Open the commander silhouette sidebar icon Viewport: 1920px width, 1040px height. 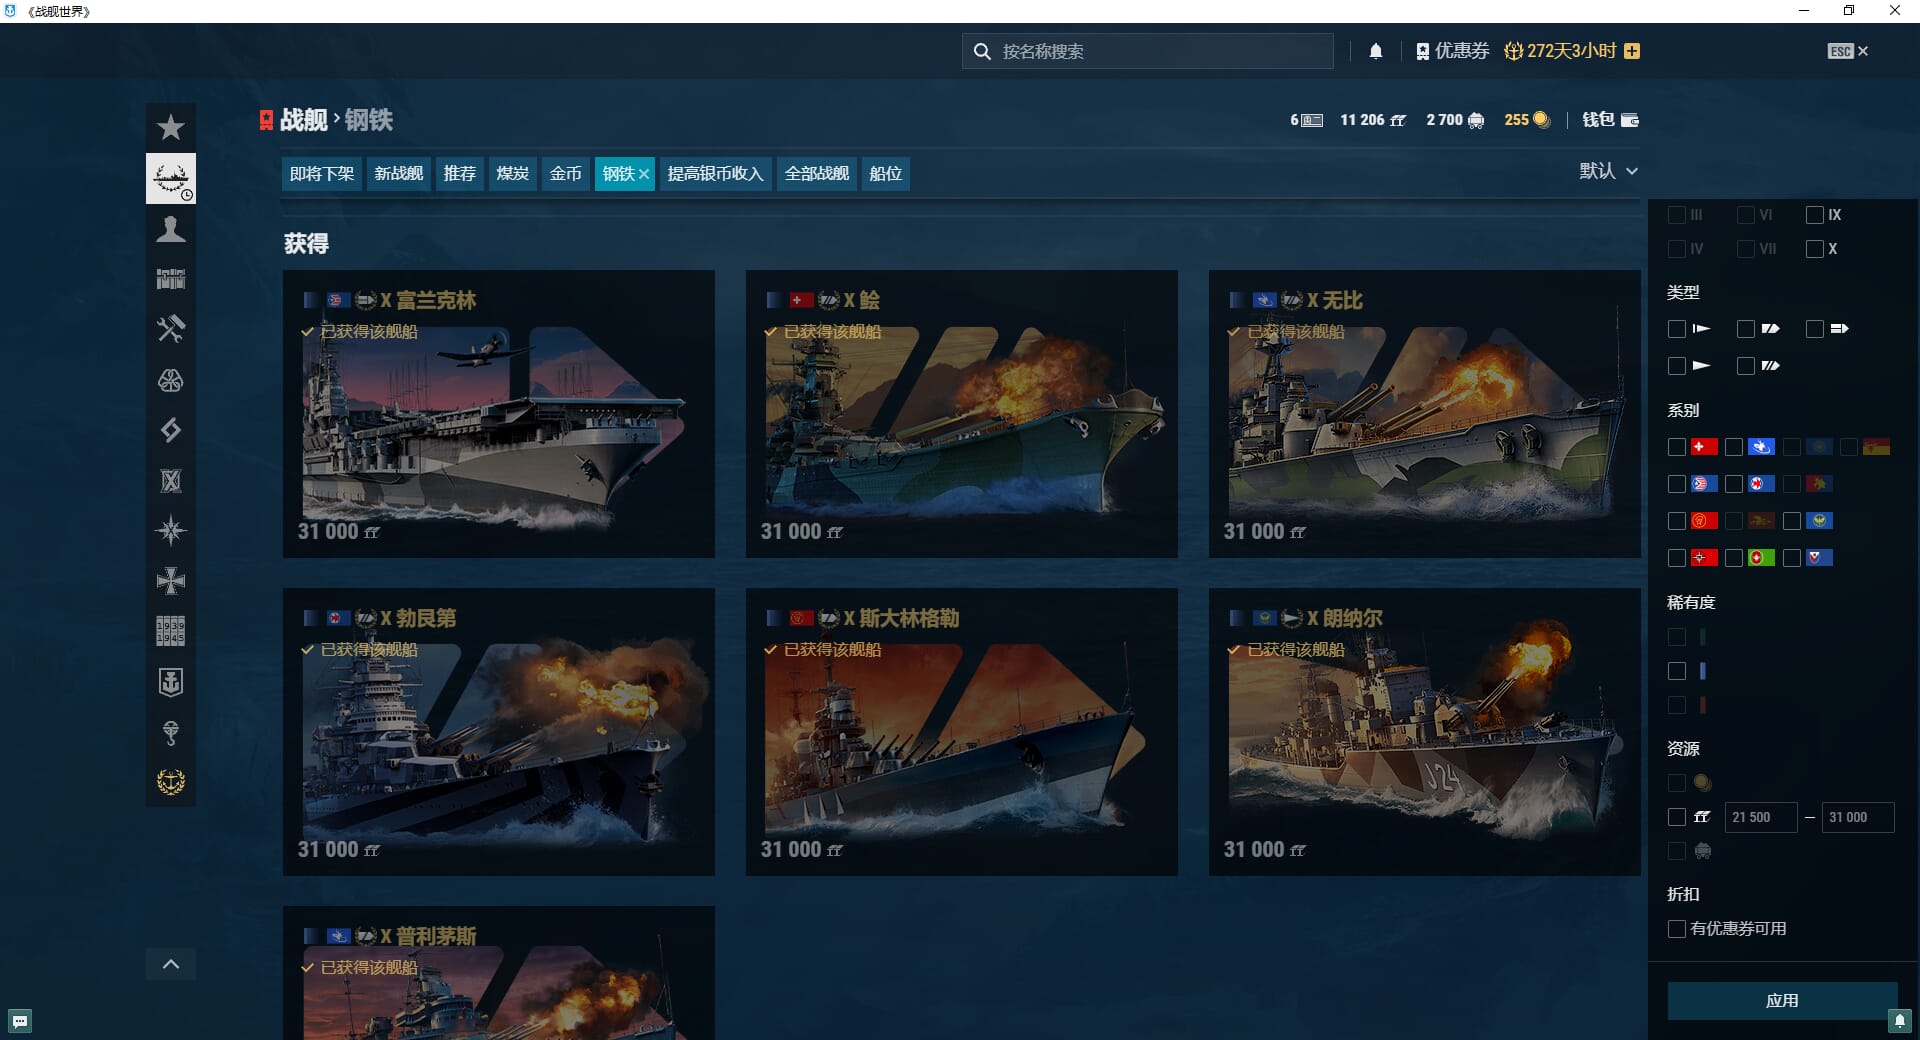(x=171, y=230)
